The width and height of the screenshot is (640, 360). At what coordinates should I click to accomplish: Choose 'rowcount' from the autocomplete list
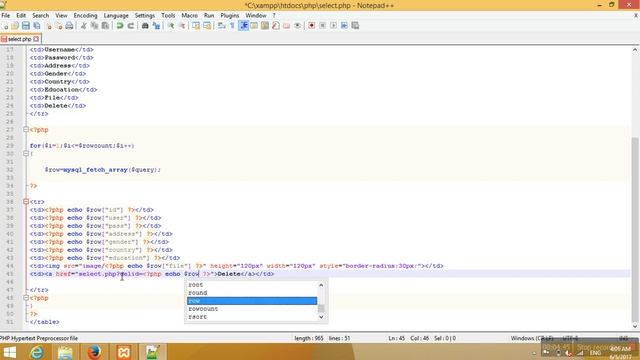pyautogui.click(x=252, y=309)
